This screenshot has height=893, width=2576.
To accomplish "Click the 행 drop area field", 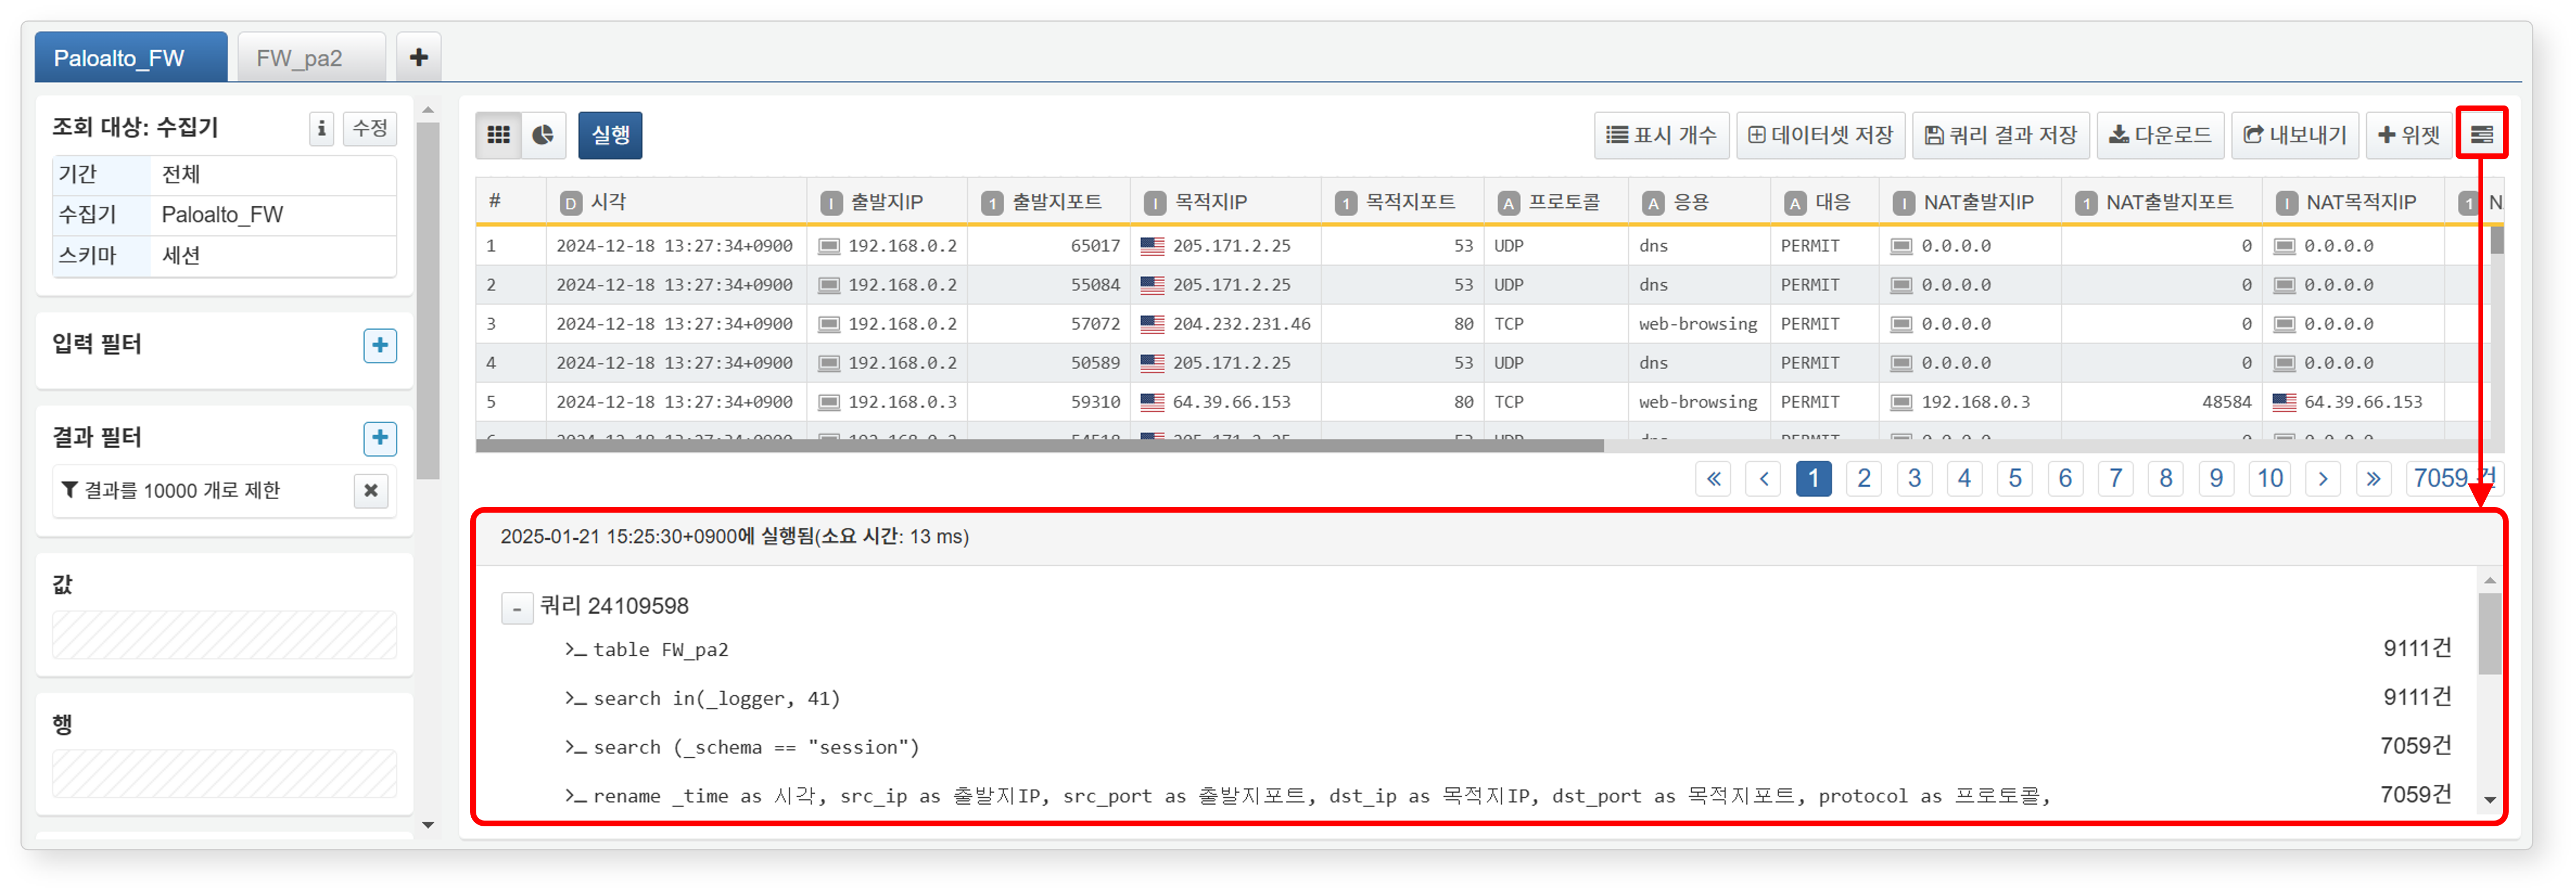I will coord(224,773).
